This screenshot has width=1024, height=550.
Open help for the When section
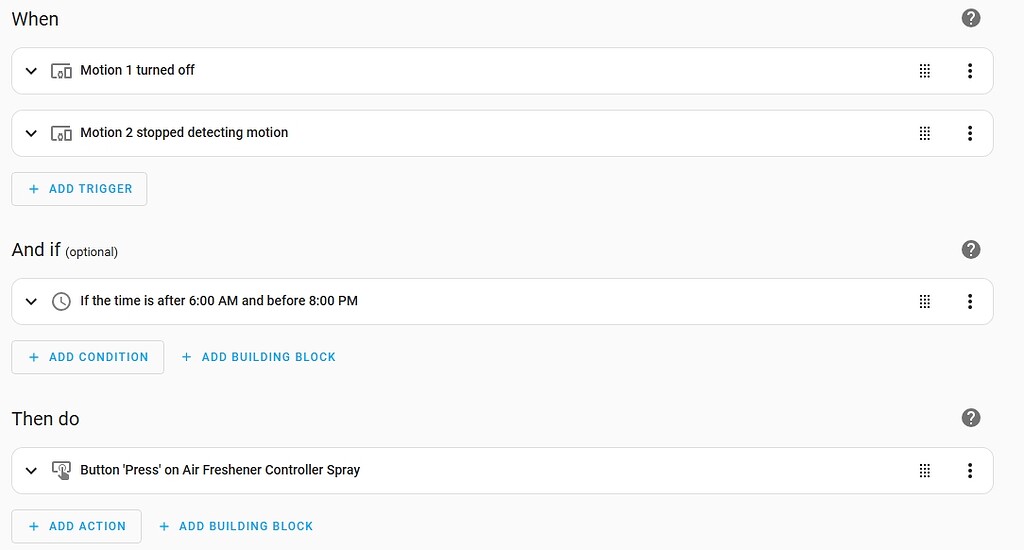click(x=970, y=18)
